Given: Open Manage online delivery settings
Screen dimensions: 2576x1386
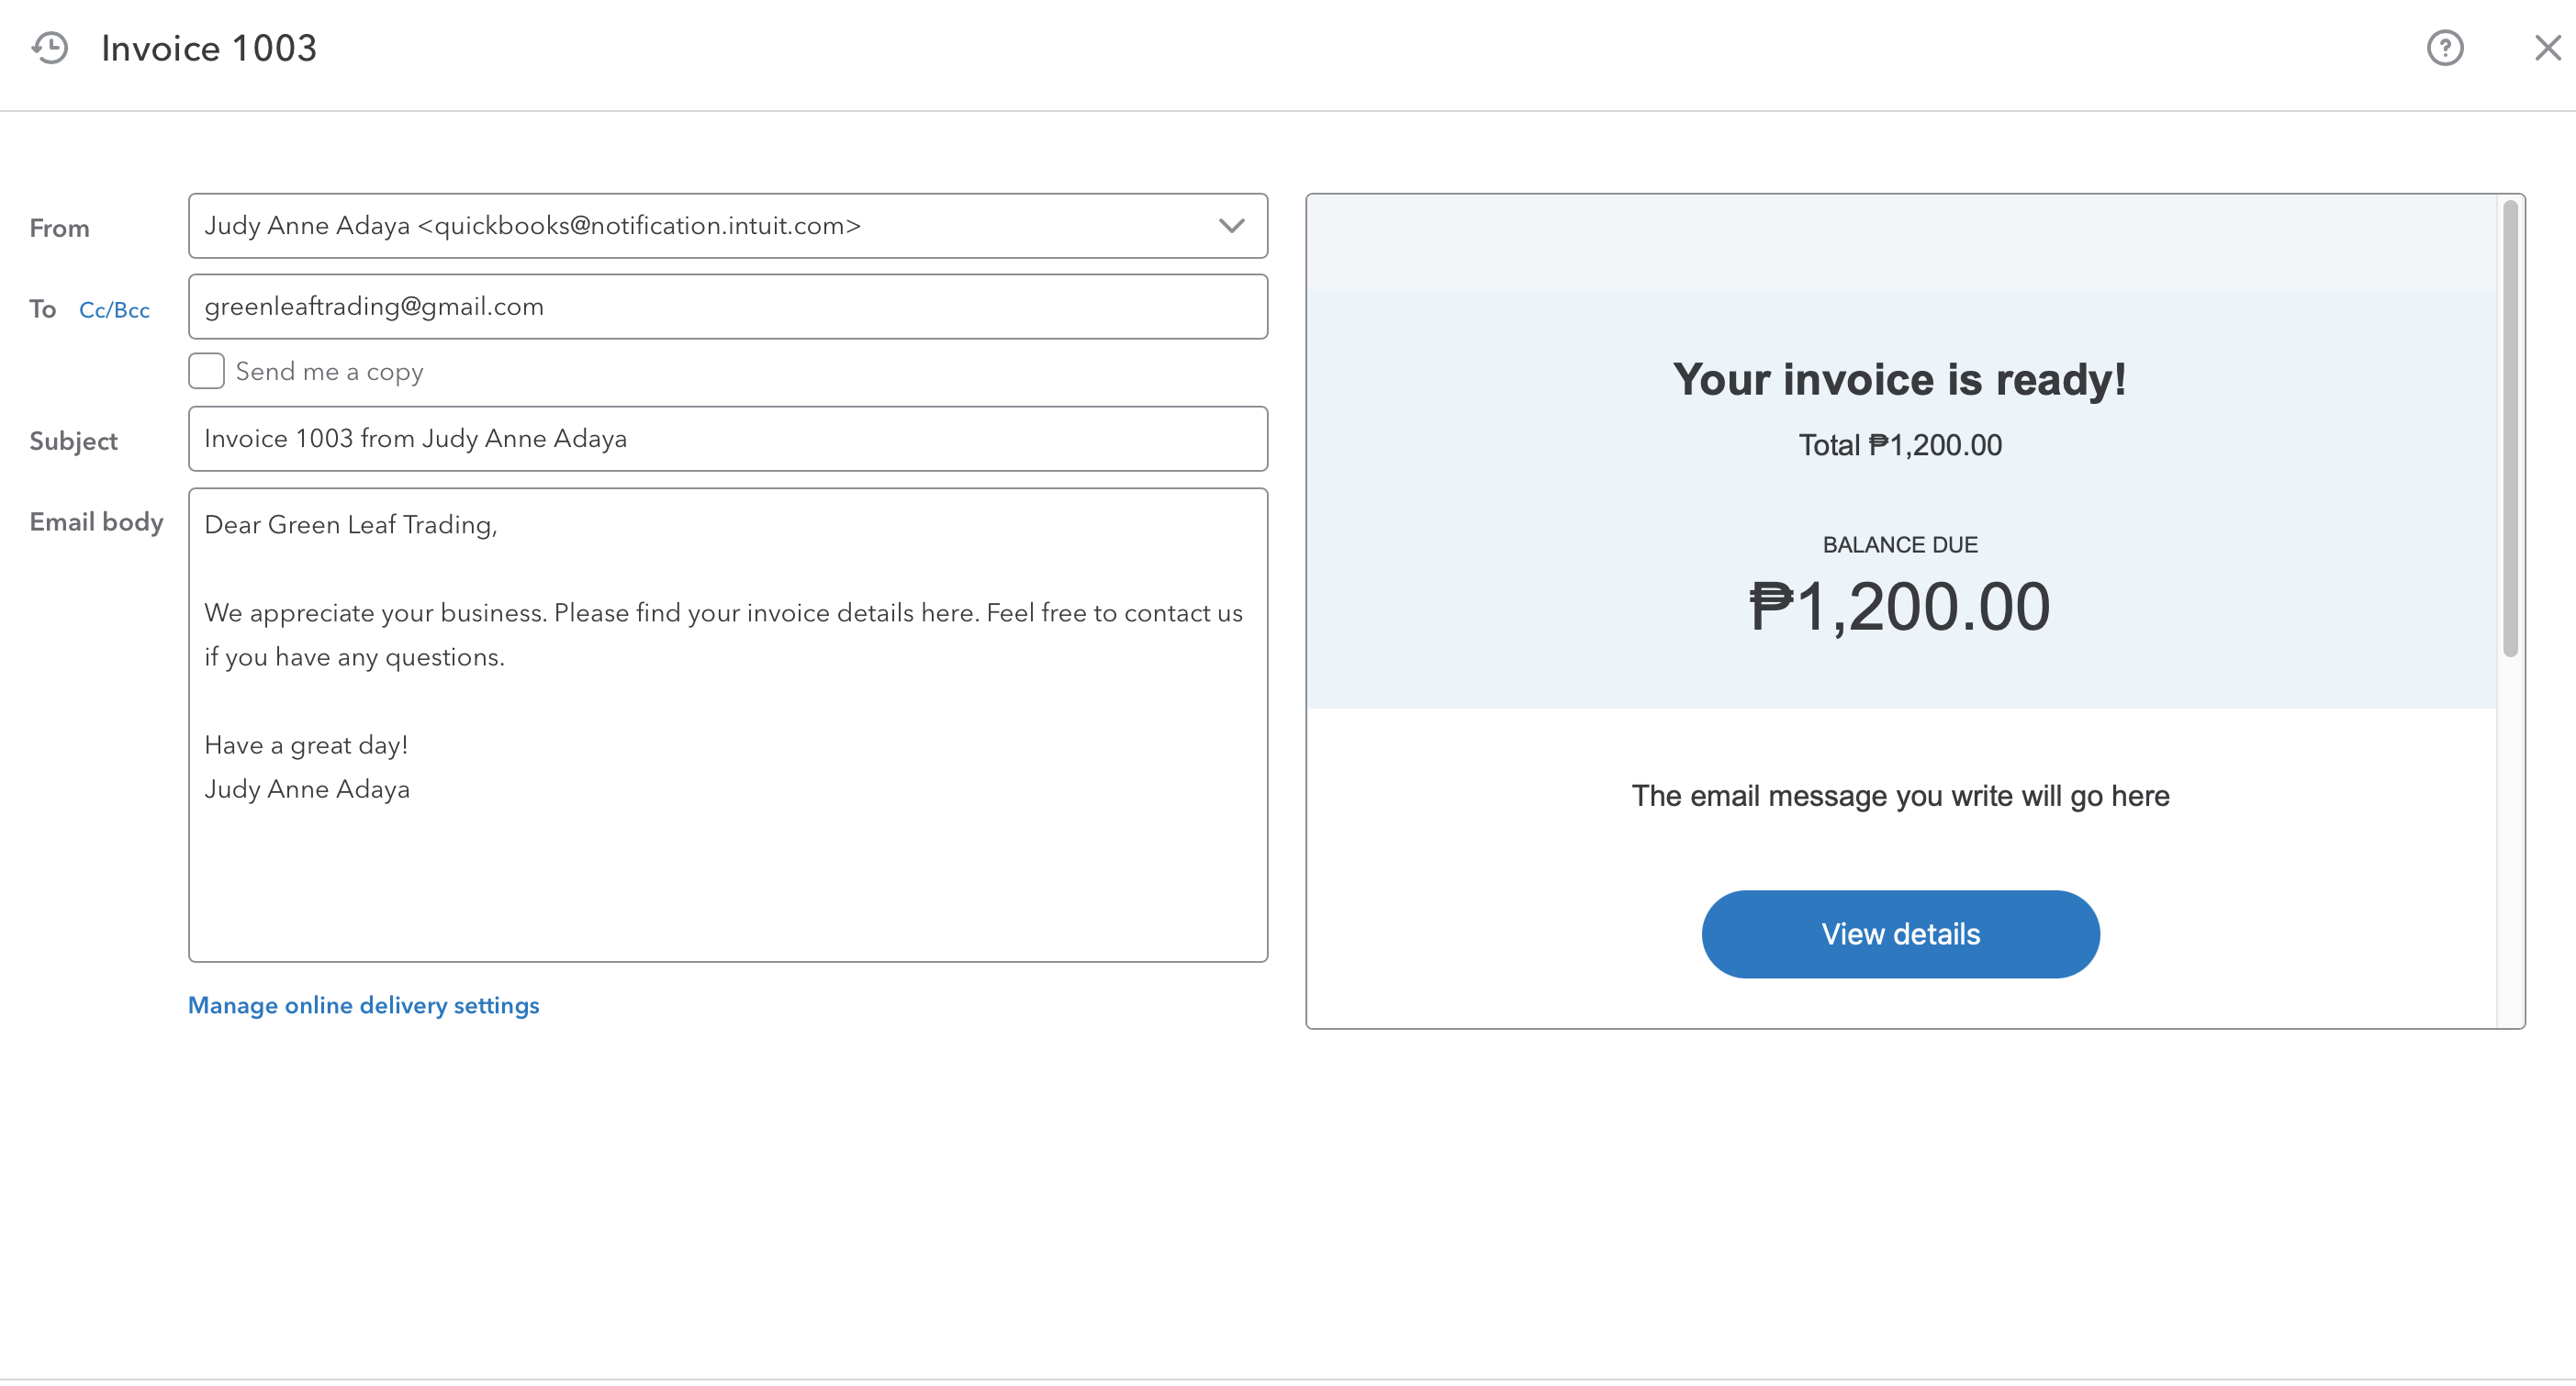Looking at the screenshot, I should tap(363, 1005).
